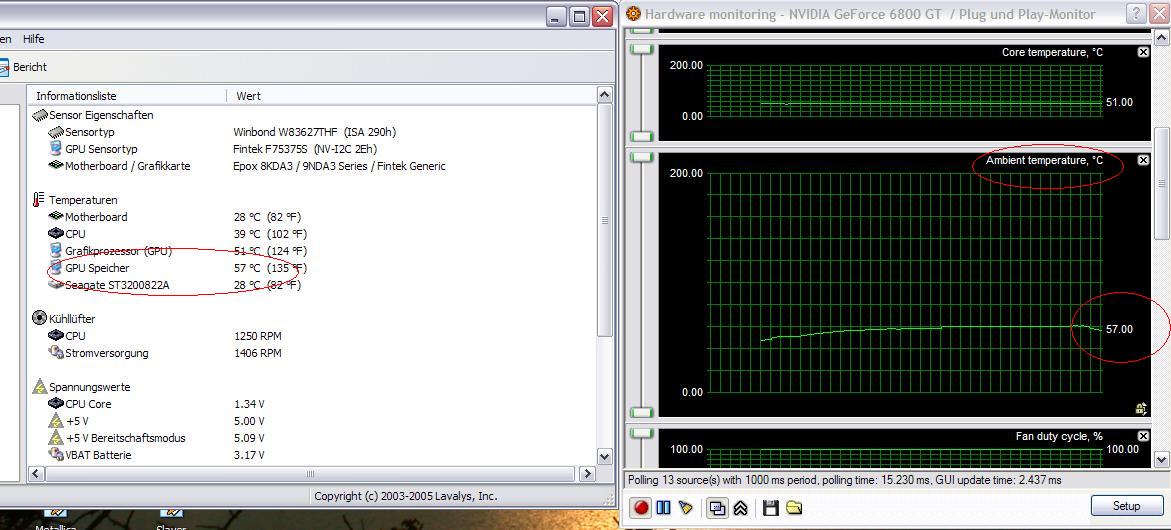1171x530 pixels.
Task: Clear monitoring history with the broom icon
Action: (x=686, y=508)
